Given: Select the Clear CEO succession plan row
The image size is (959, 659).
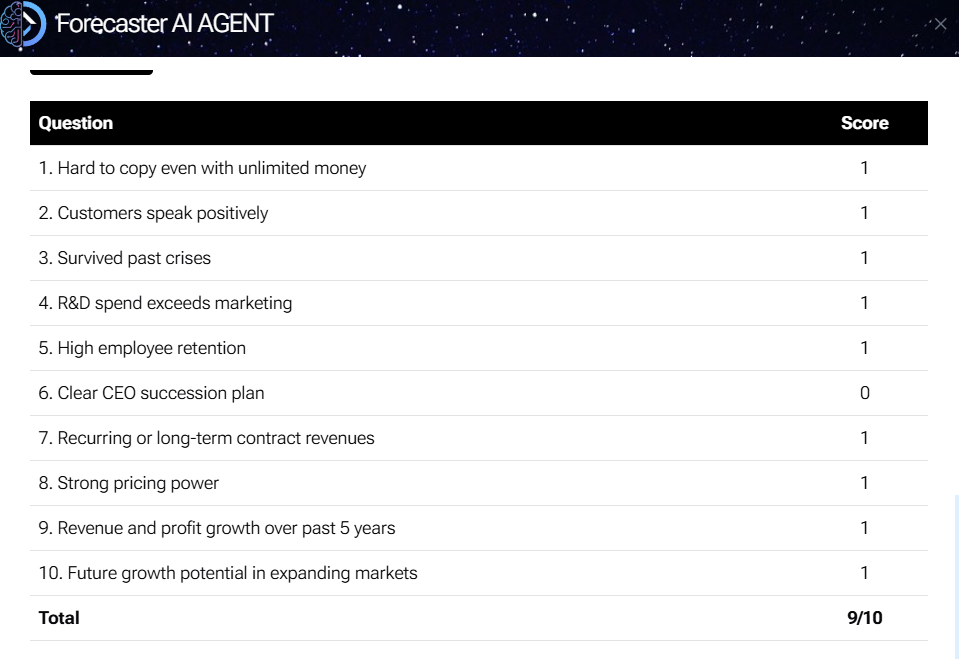Looking at the screenshot, I should tap(479, 393).
